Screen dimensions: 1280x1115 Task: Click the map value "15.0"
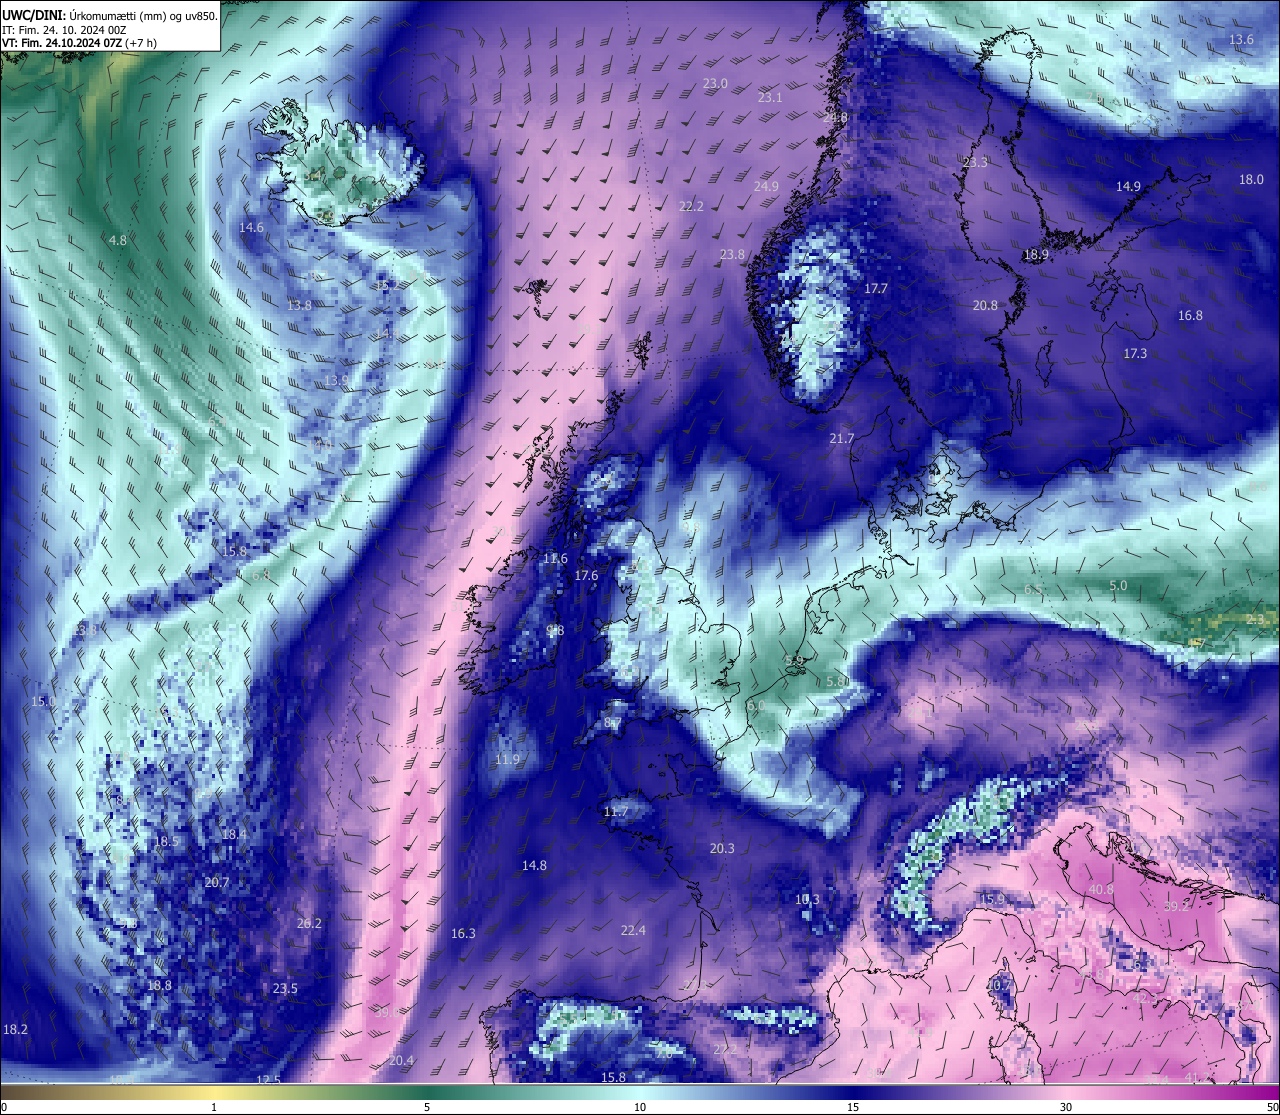(43, 702)
